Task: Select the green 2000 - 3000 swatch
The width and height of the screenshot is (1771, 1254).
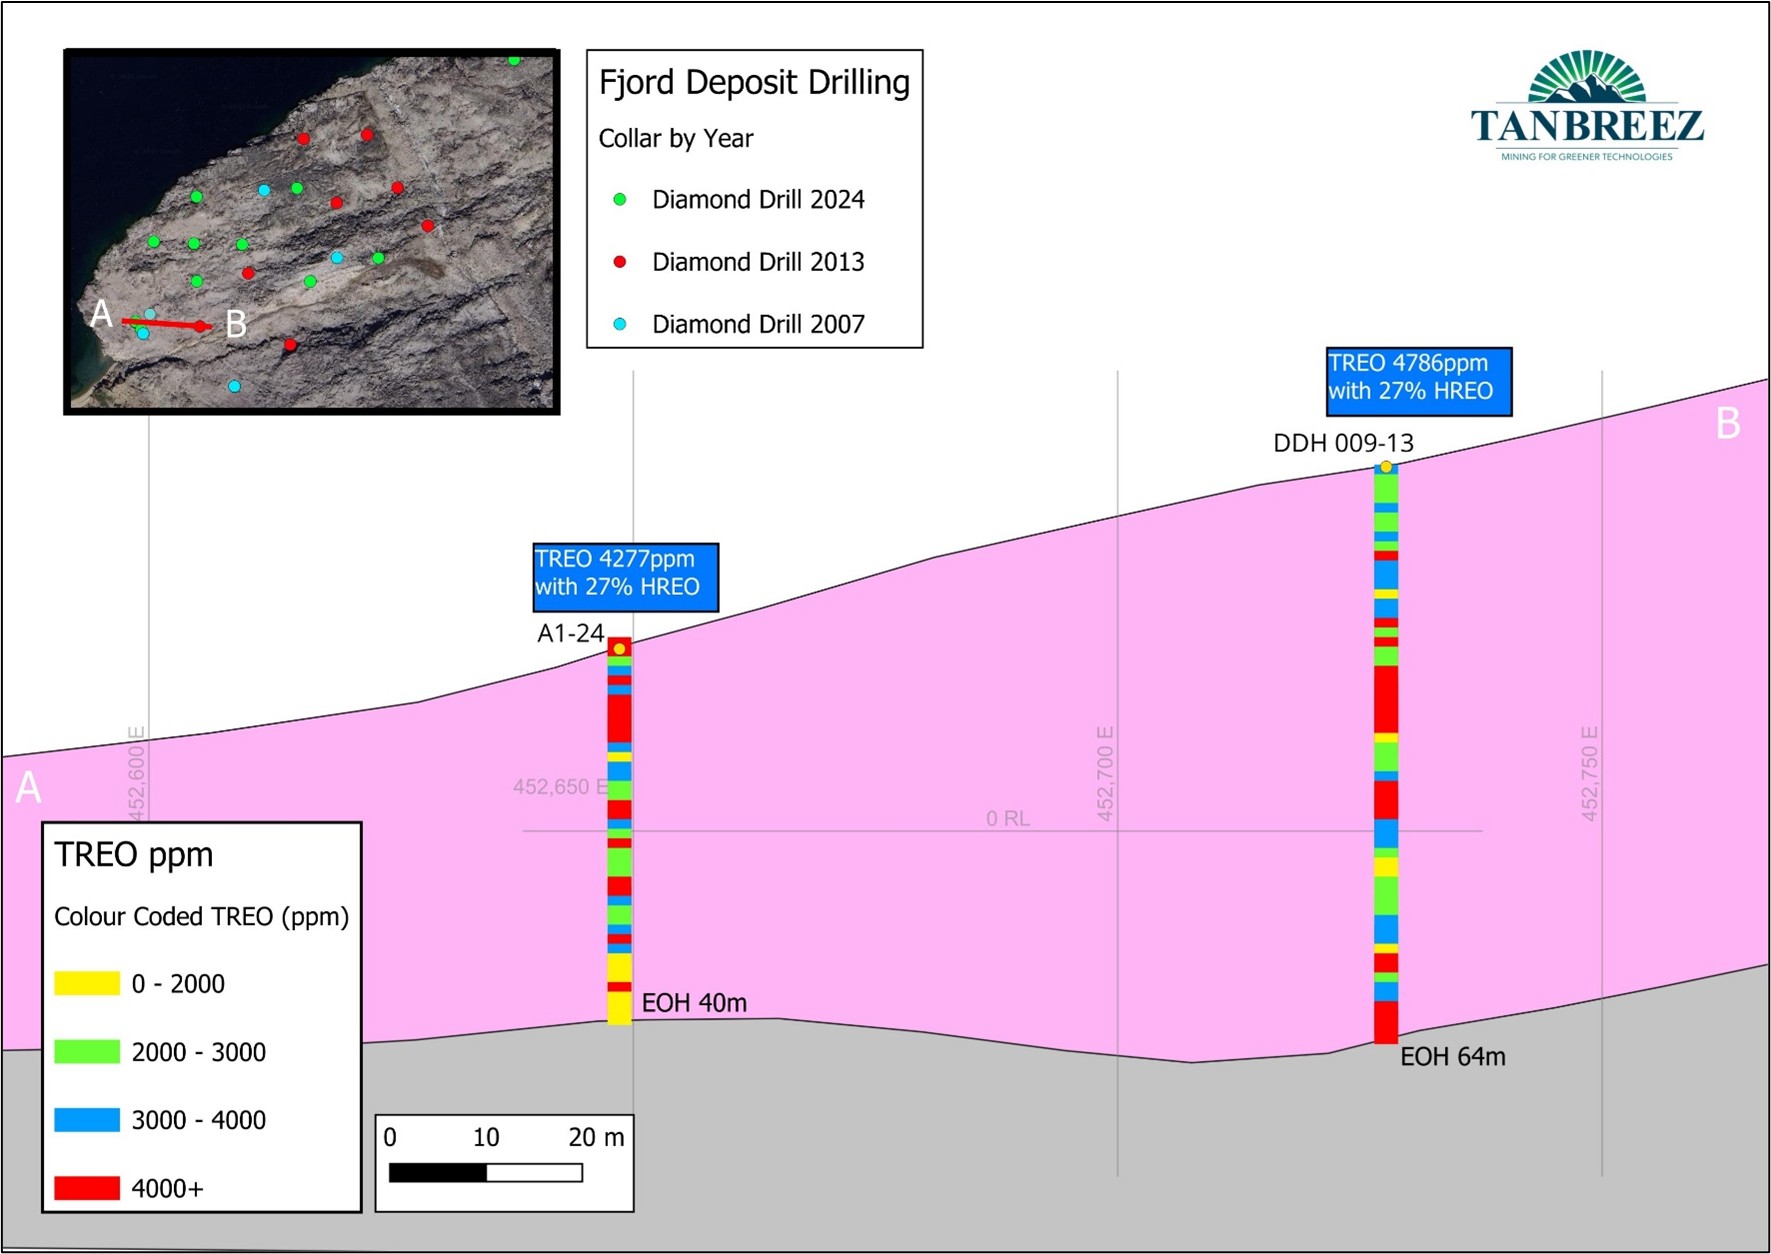Action: (x=87, y=1052)
